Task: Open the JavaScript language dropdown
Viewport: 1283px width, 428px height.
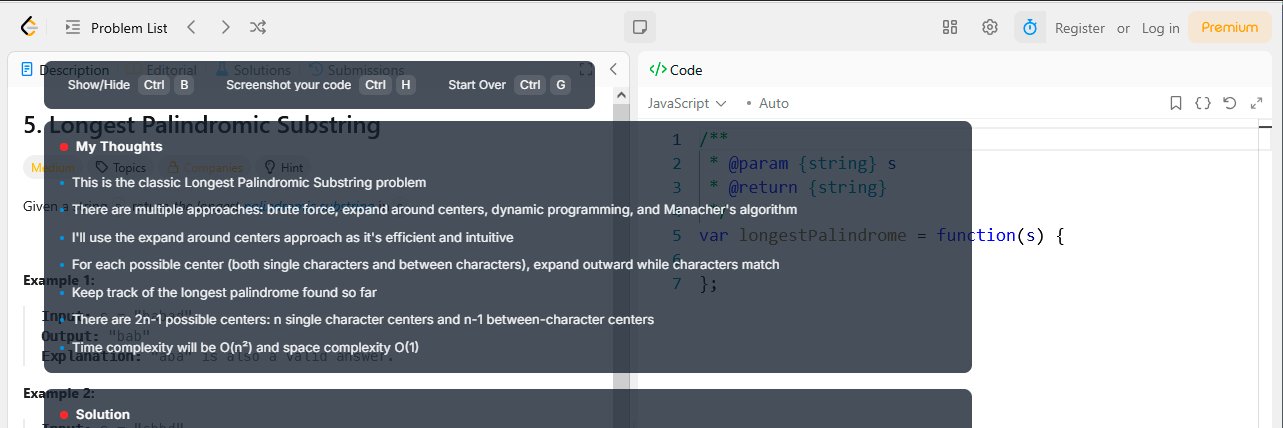Action: tap(688, 103)
